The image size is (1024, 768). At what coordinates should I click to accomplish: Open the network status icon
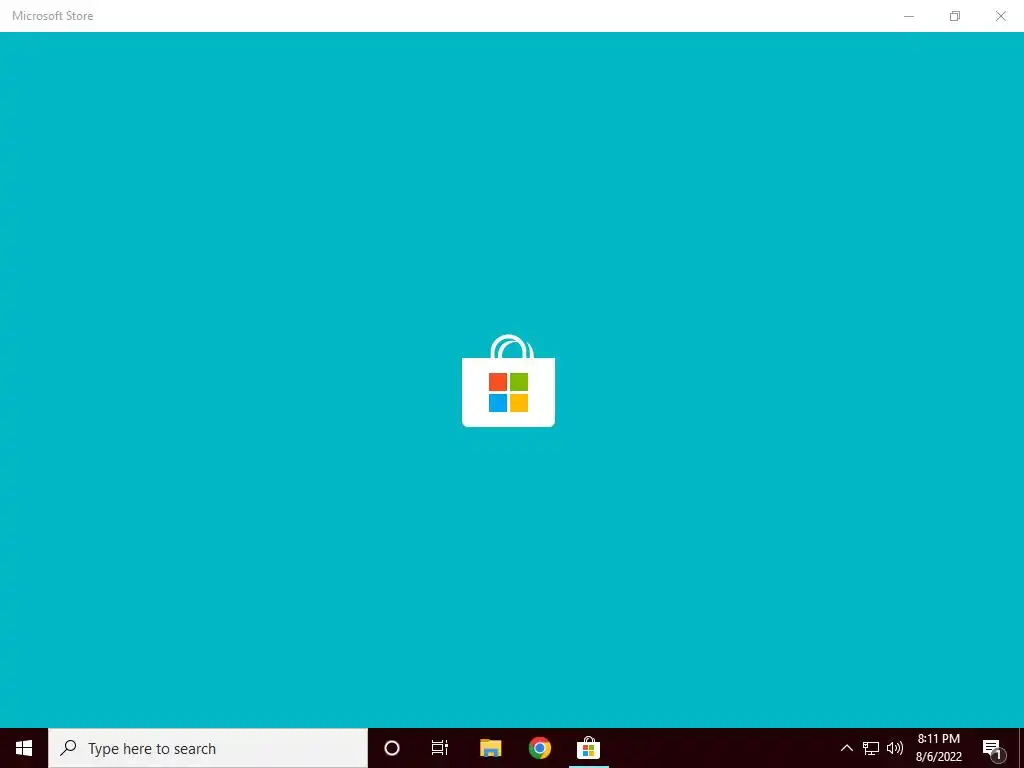(871, 748)
